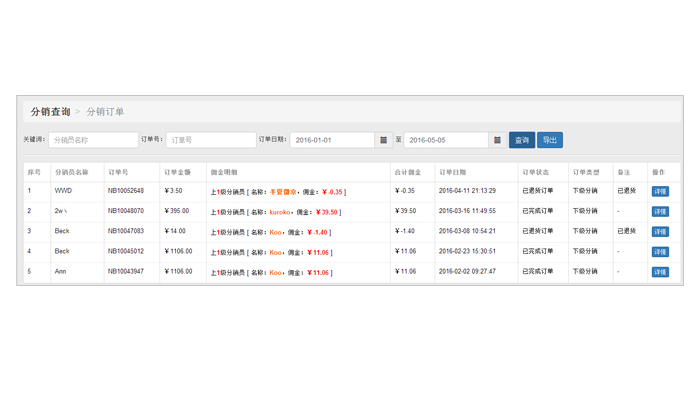The height and width of the screenshot is (400, 700).
Task: Show 详情 for order NB10047083
Action: [660, 232]
